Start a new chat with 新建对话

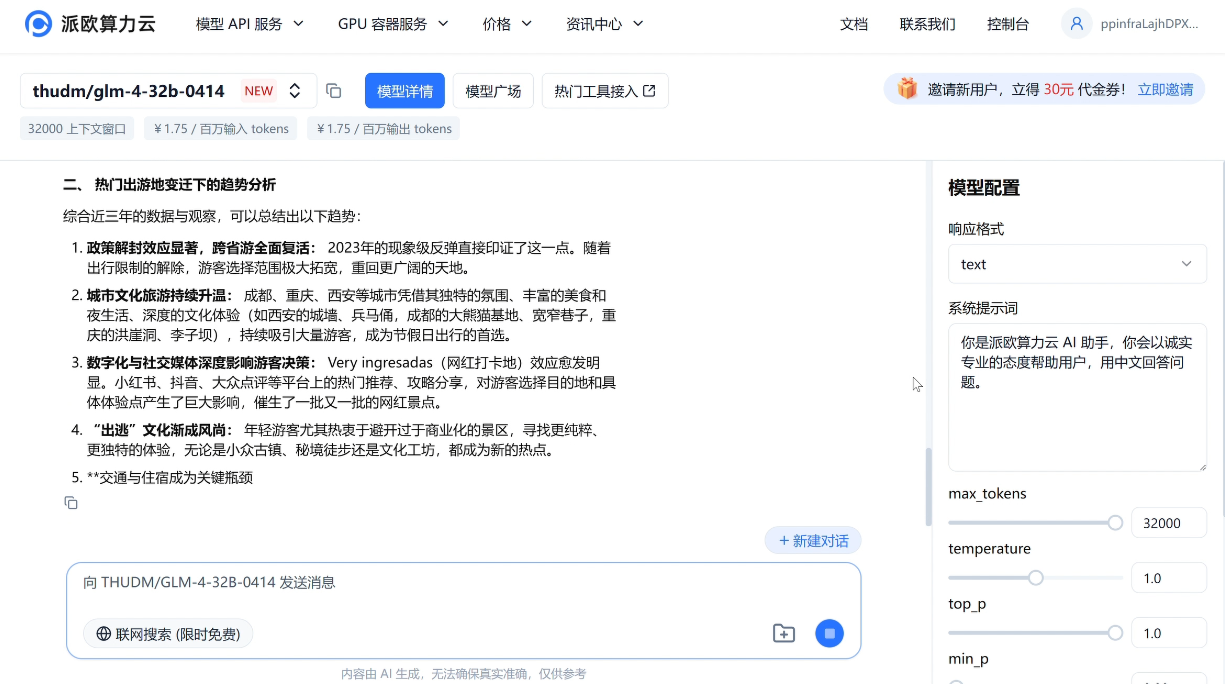point(813,541)
